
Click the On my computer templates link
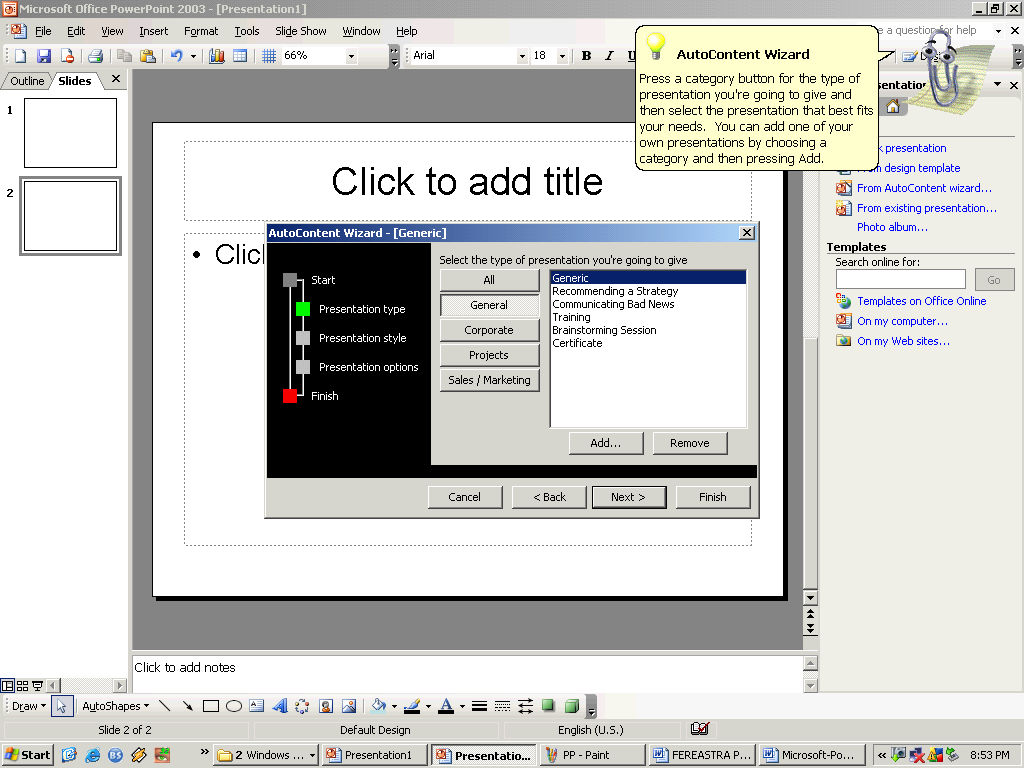tap(902, 321)
